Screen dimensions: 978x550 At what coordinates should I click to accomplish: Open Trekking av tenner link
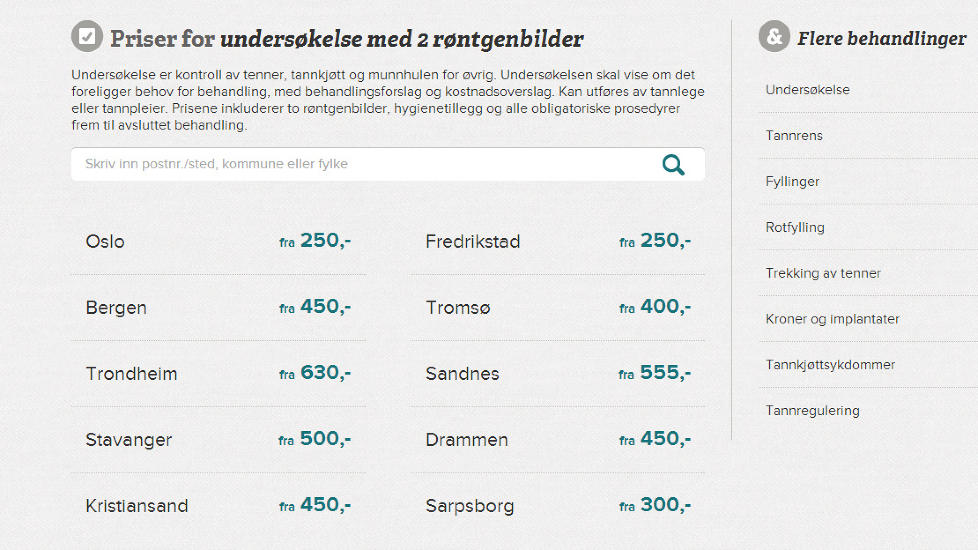823,273
